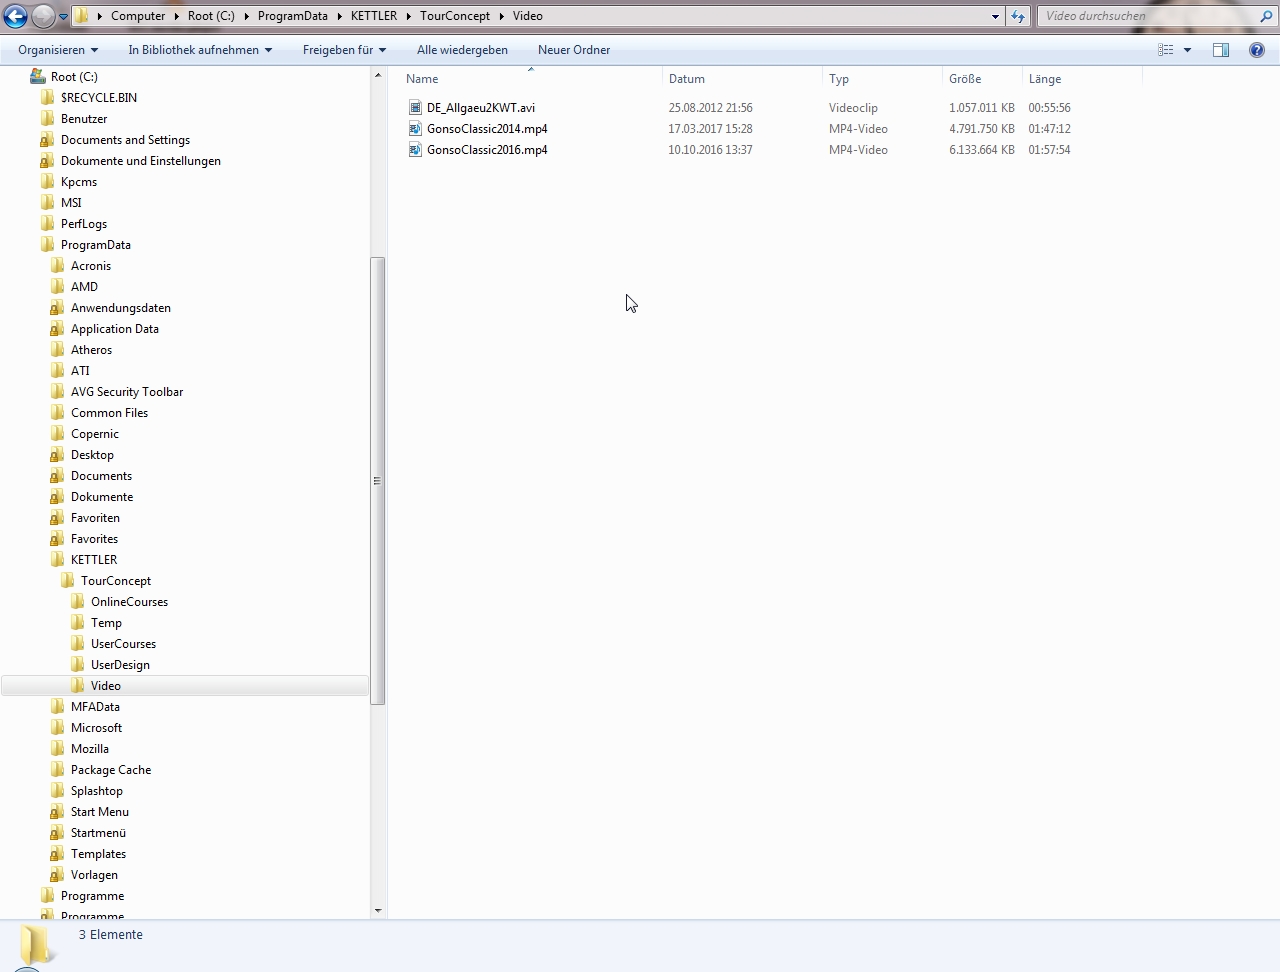Image resolution: width=1280 pixels, height=972 pixels.
Task: Open OnlineCourses folder in tree
Action: click(x=129, y=602)
